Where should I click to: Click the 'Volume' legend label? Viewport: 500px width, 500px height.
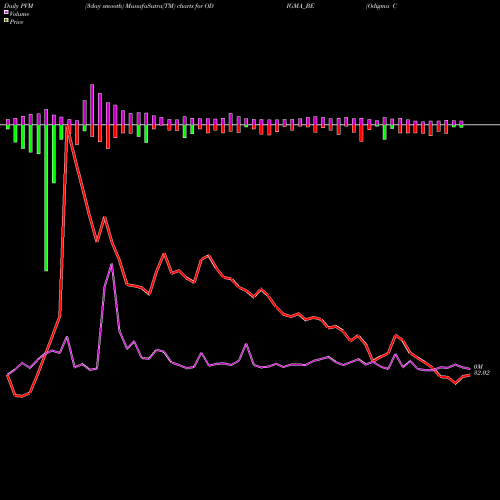19,14
